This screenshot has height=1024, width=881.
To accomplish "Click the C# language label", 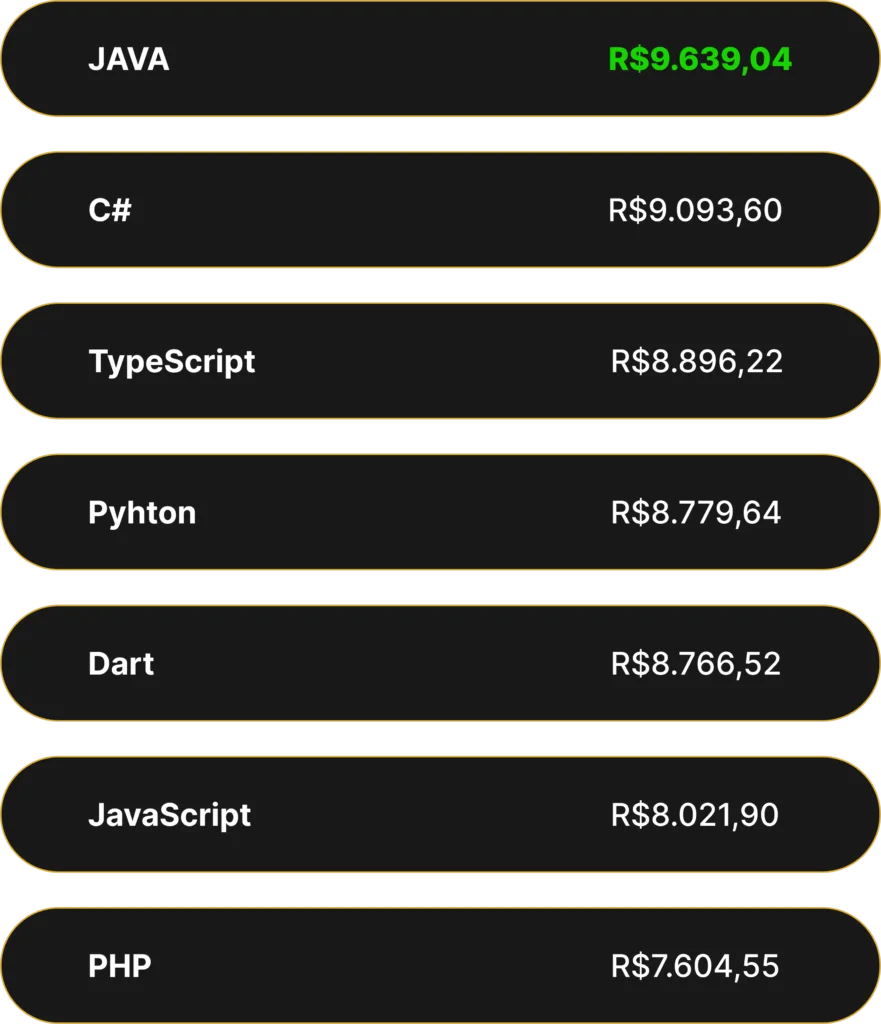I will click(x=110, y=210).
